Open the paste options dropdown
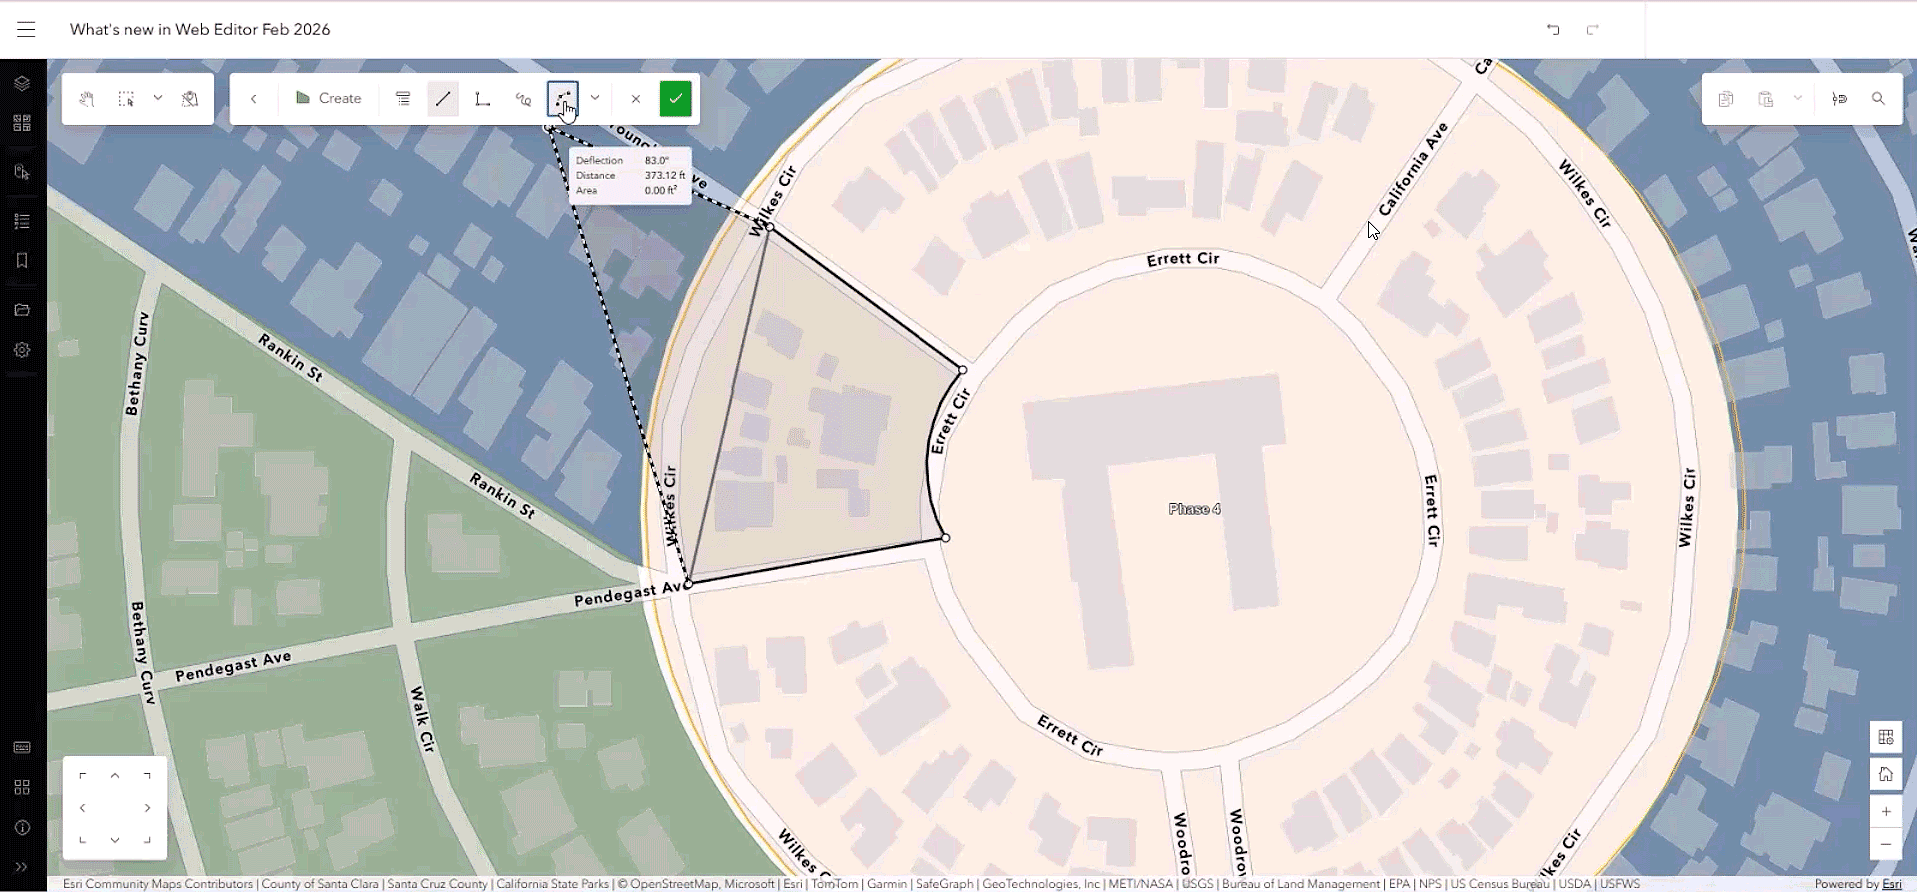 [x=1798, y=98]
